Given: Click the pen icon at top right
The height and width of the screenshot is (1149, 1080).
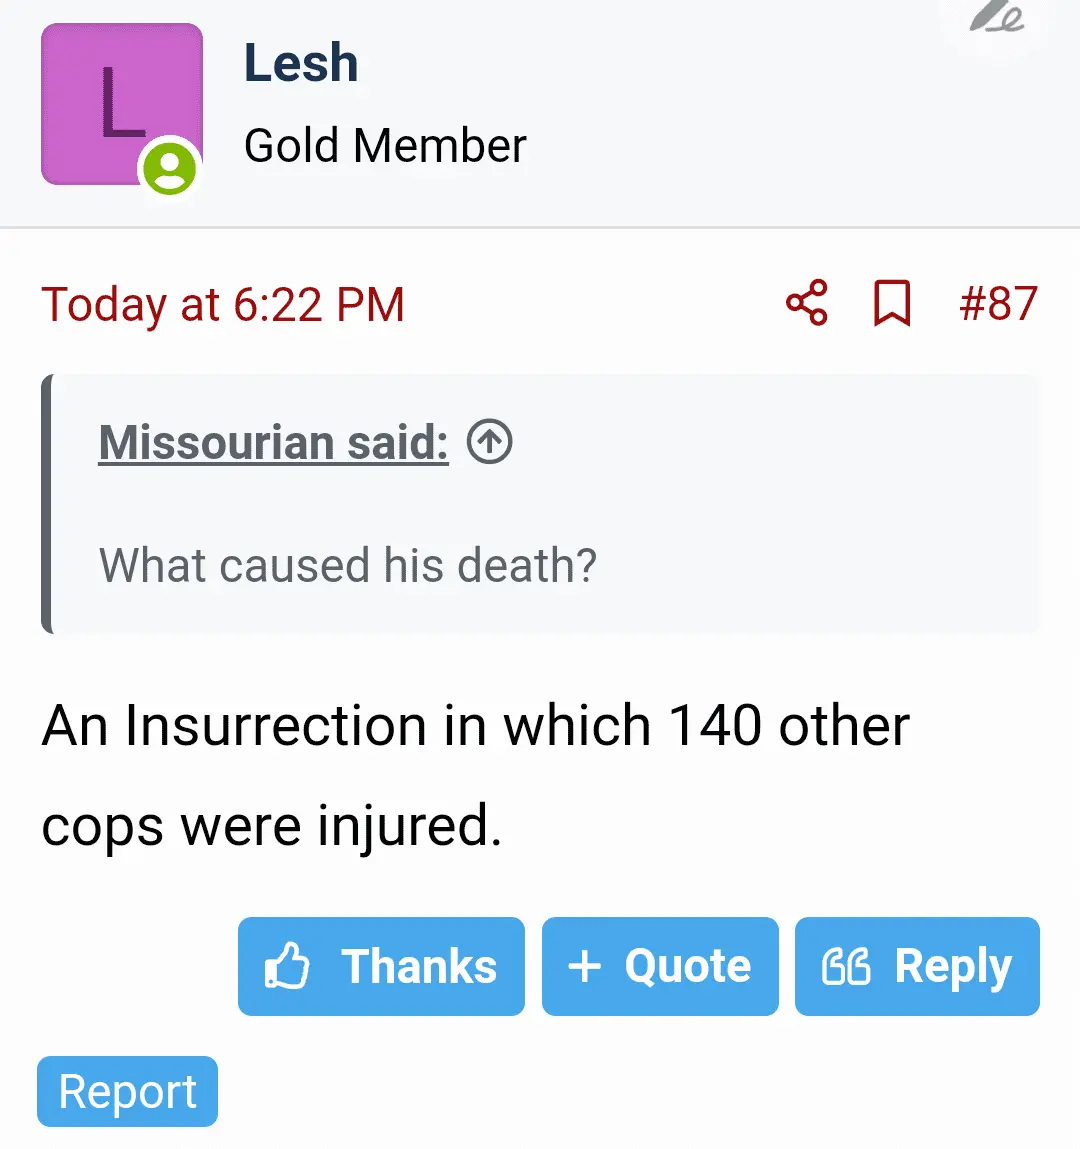Looking at the screenshot, I should [x=996, y=17].
